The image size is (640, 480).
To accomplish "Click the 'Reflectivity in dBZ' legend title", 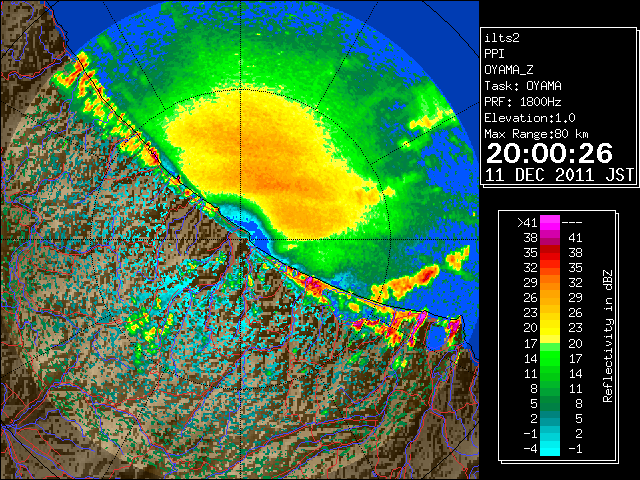I will tap(608, 336).
